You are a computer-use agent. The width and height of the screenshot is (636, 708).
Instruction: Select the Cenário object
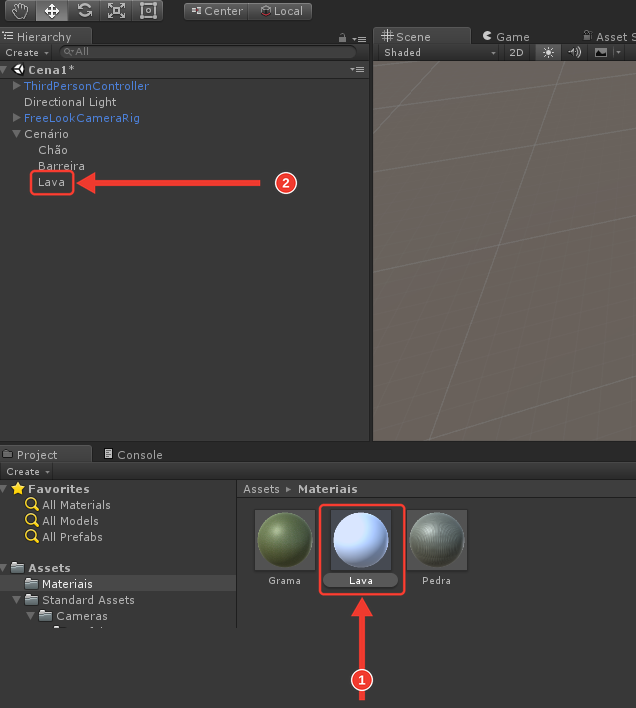[46, 134]
